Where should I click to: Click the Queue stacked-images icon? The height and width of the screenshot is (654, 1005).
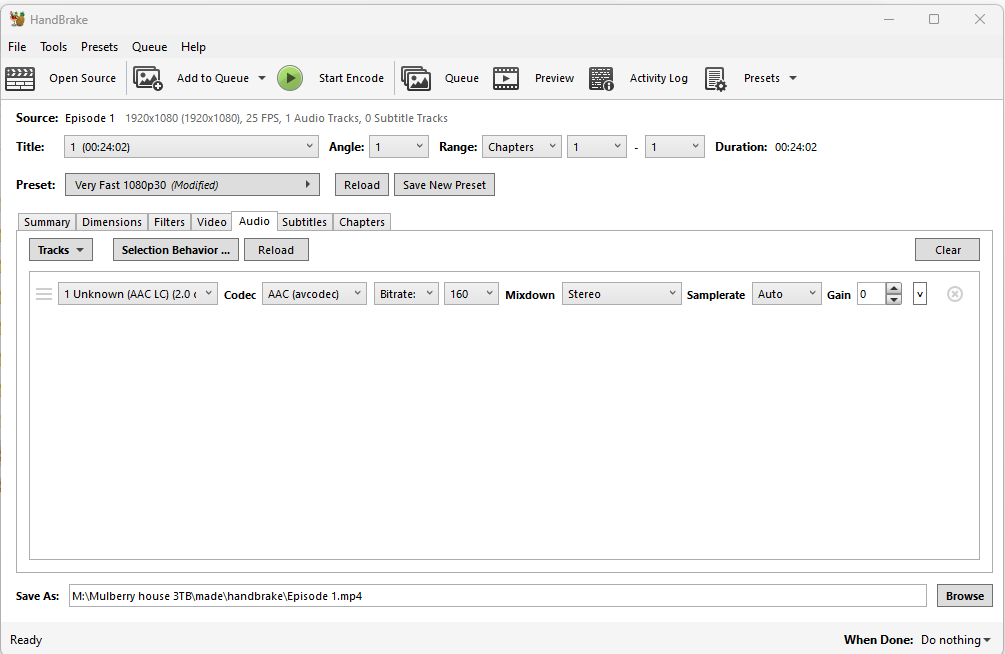pyautogui.click(x=416, y=78)
